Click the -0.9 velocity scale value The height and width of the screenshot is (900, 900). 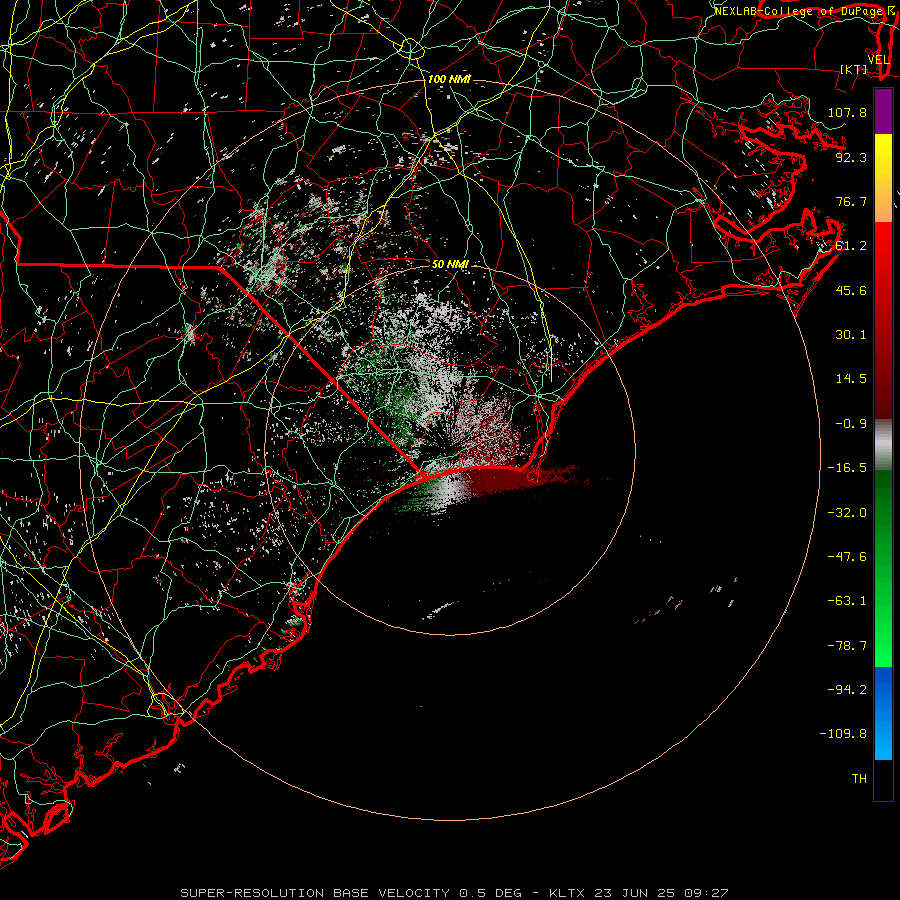[851, 424]
